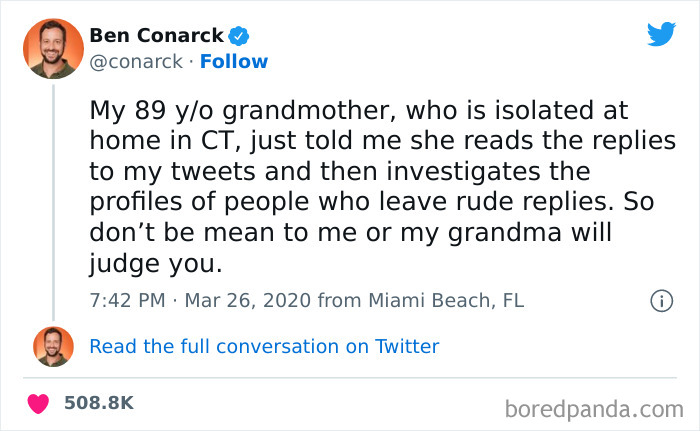Click the 7:42 PM timestamp
The image size is (700, 431).
point(125,300)
